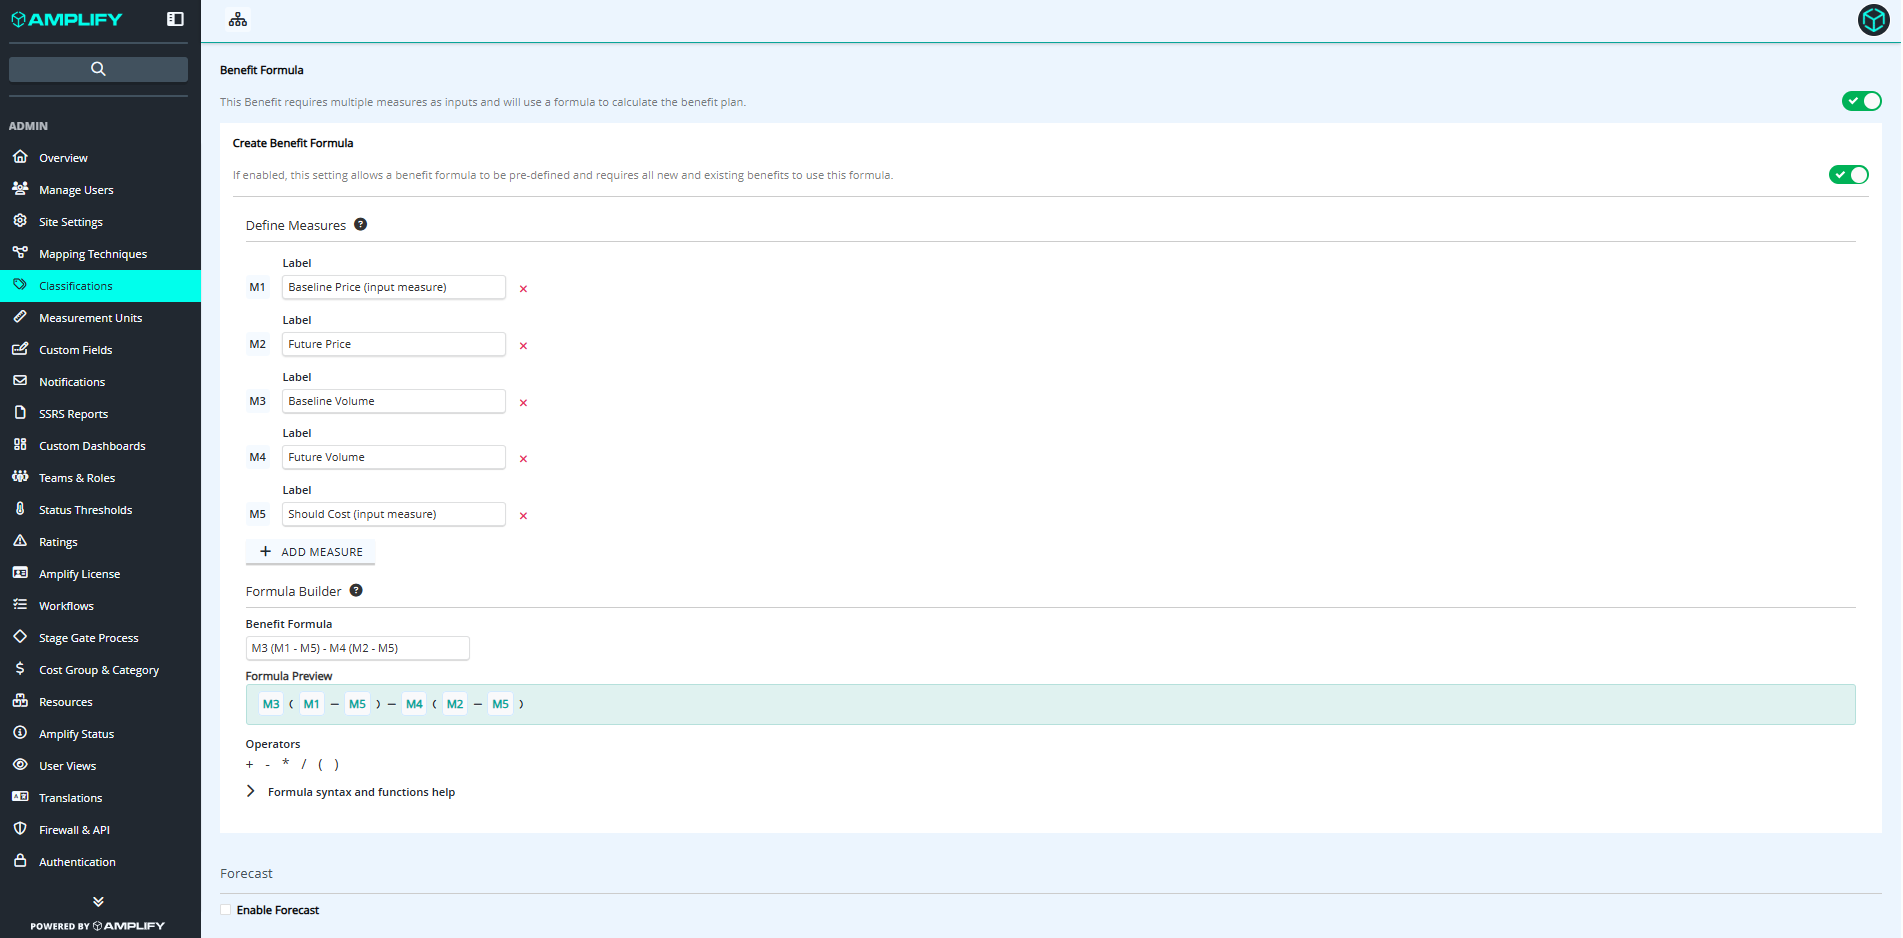This screenshot has height=938, width=1903.
Task: Click the Custom Fields edit icon
Action: tap(20, 349)
